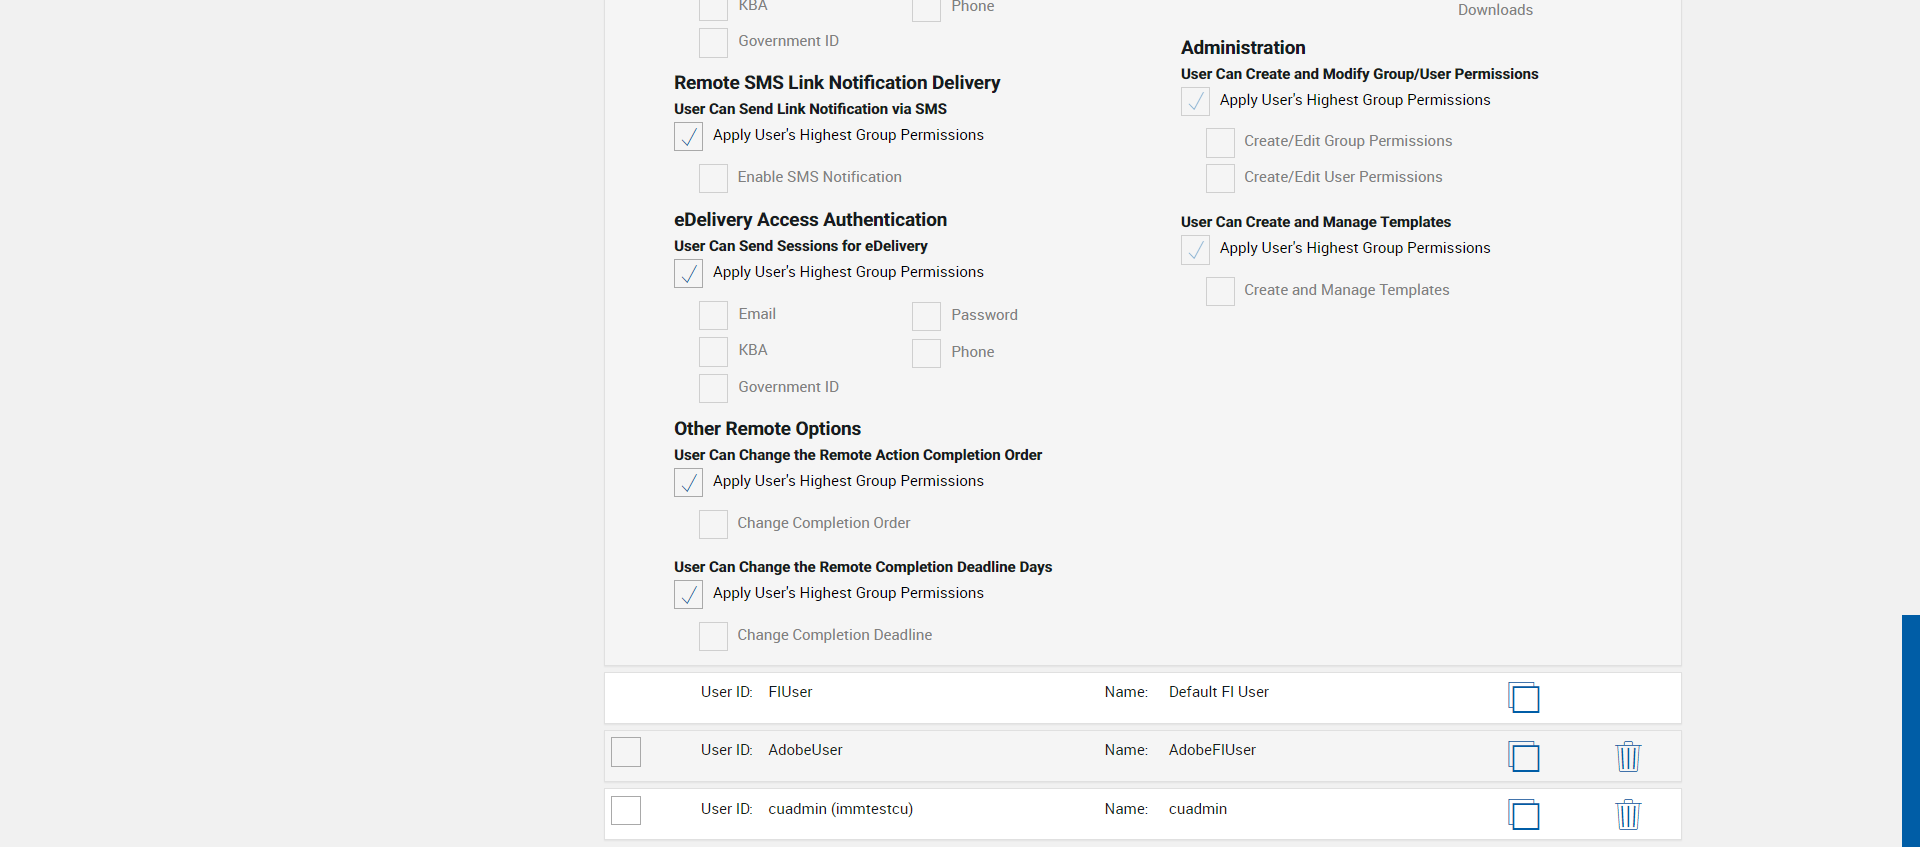Viewport: 1920px width, 847px height.
Task: Check Create/Edit Group Permissions
Action: coord(1220,142)
